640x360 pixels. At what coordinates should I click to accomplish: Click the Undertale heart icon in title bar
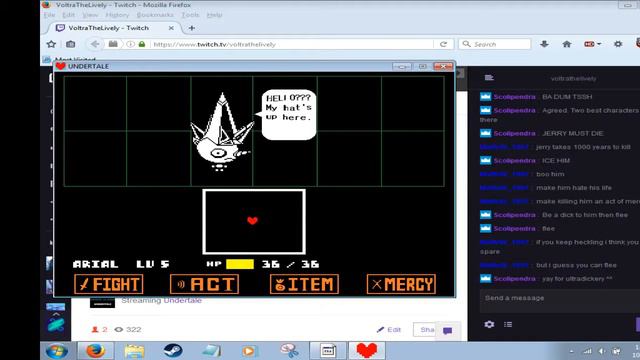(x=61, y=66)
